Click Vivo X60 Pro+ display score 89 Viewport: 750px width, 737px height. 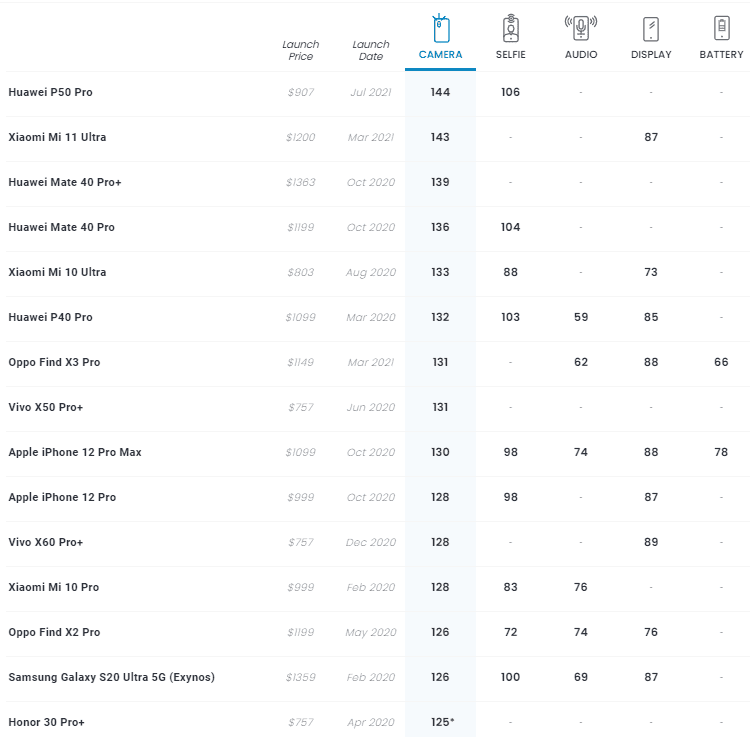pos(651,542)
